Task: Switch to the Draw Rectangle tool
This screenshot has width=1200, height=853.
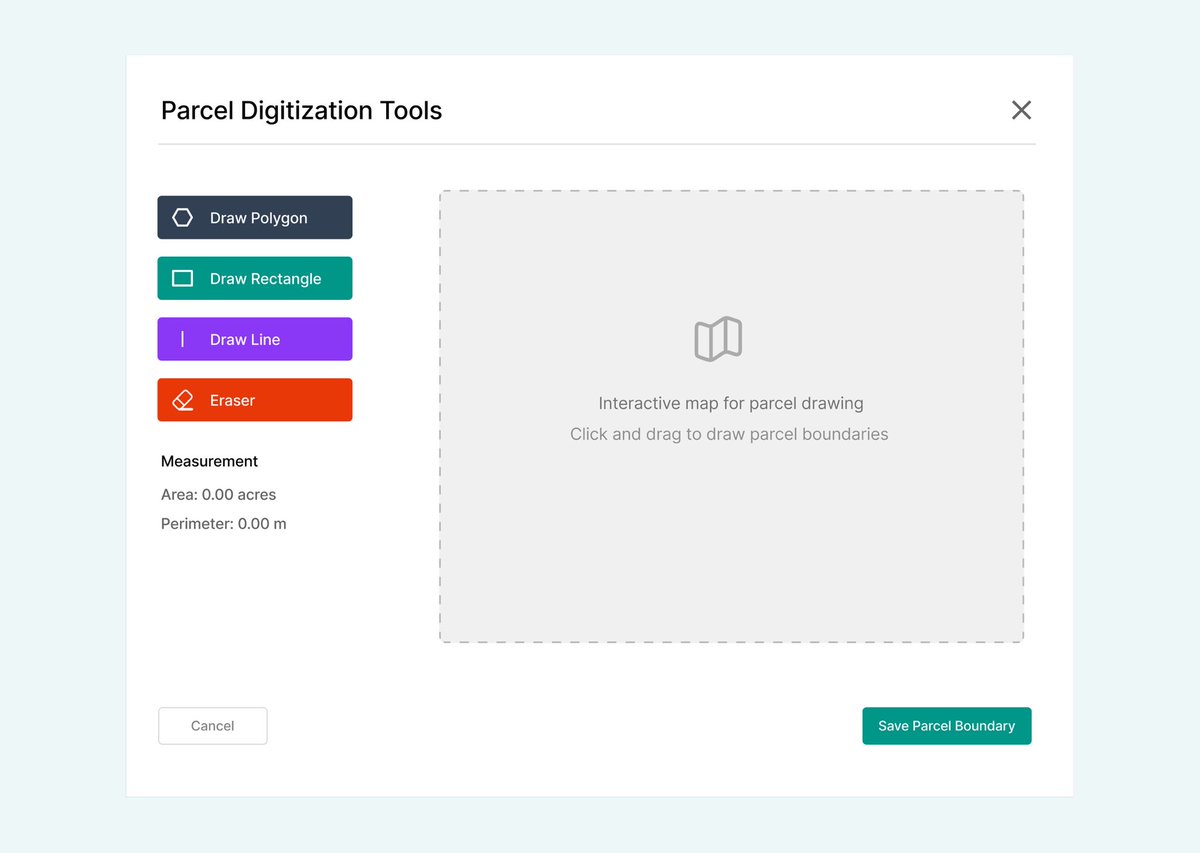Action: [x=254, y=278]
